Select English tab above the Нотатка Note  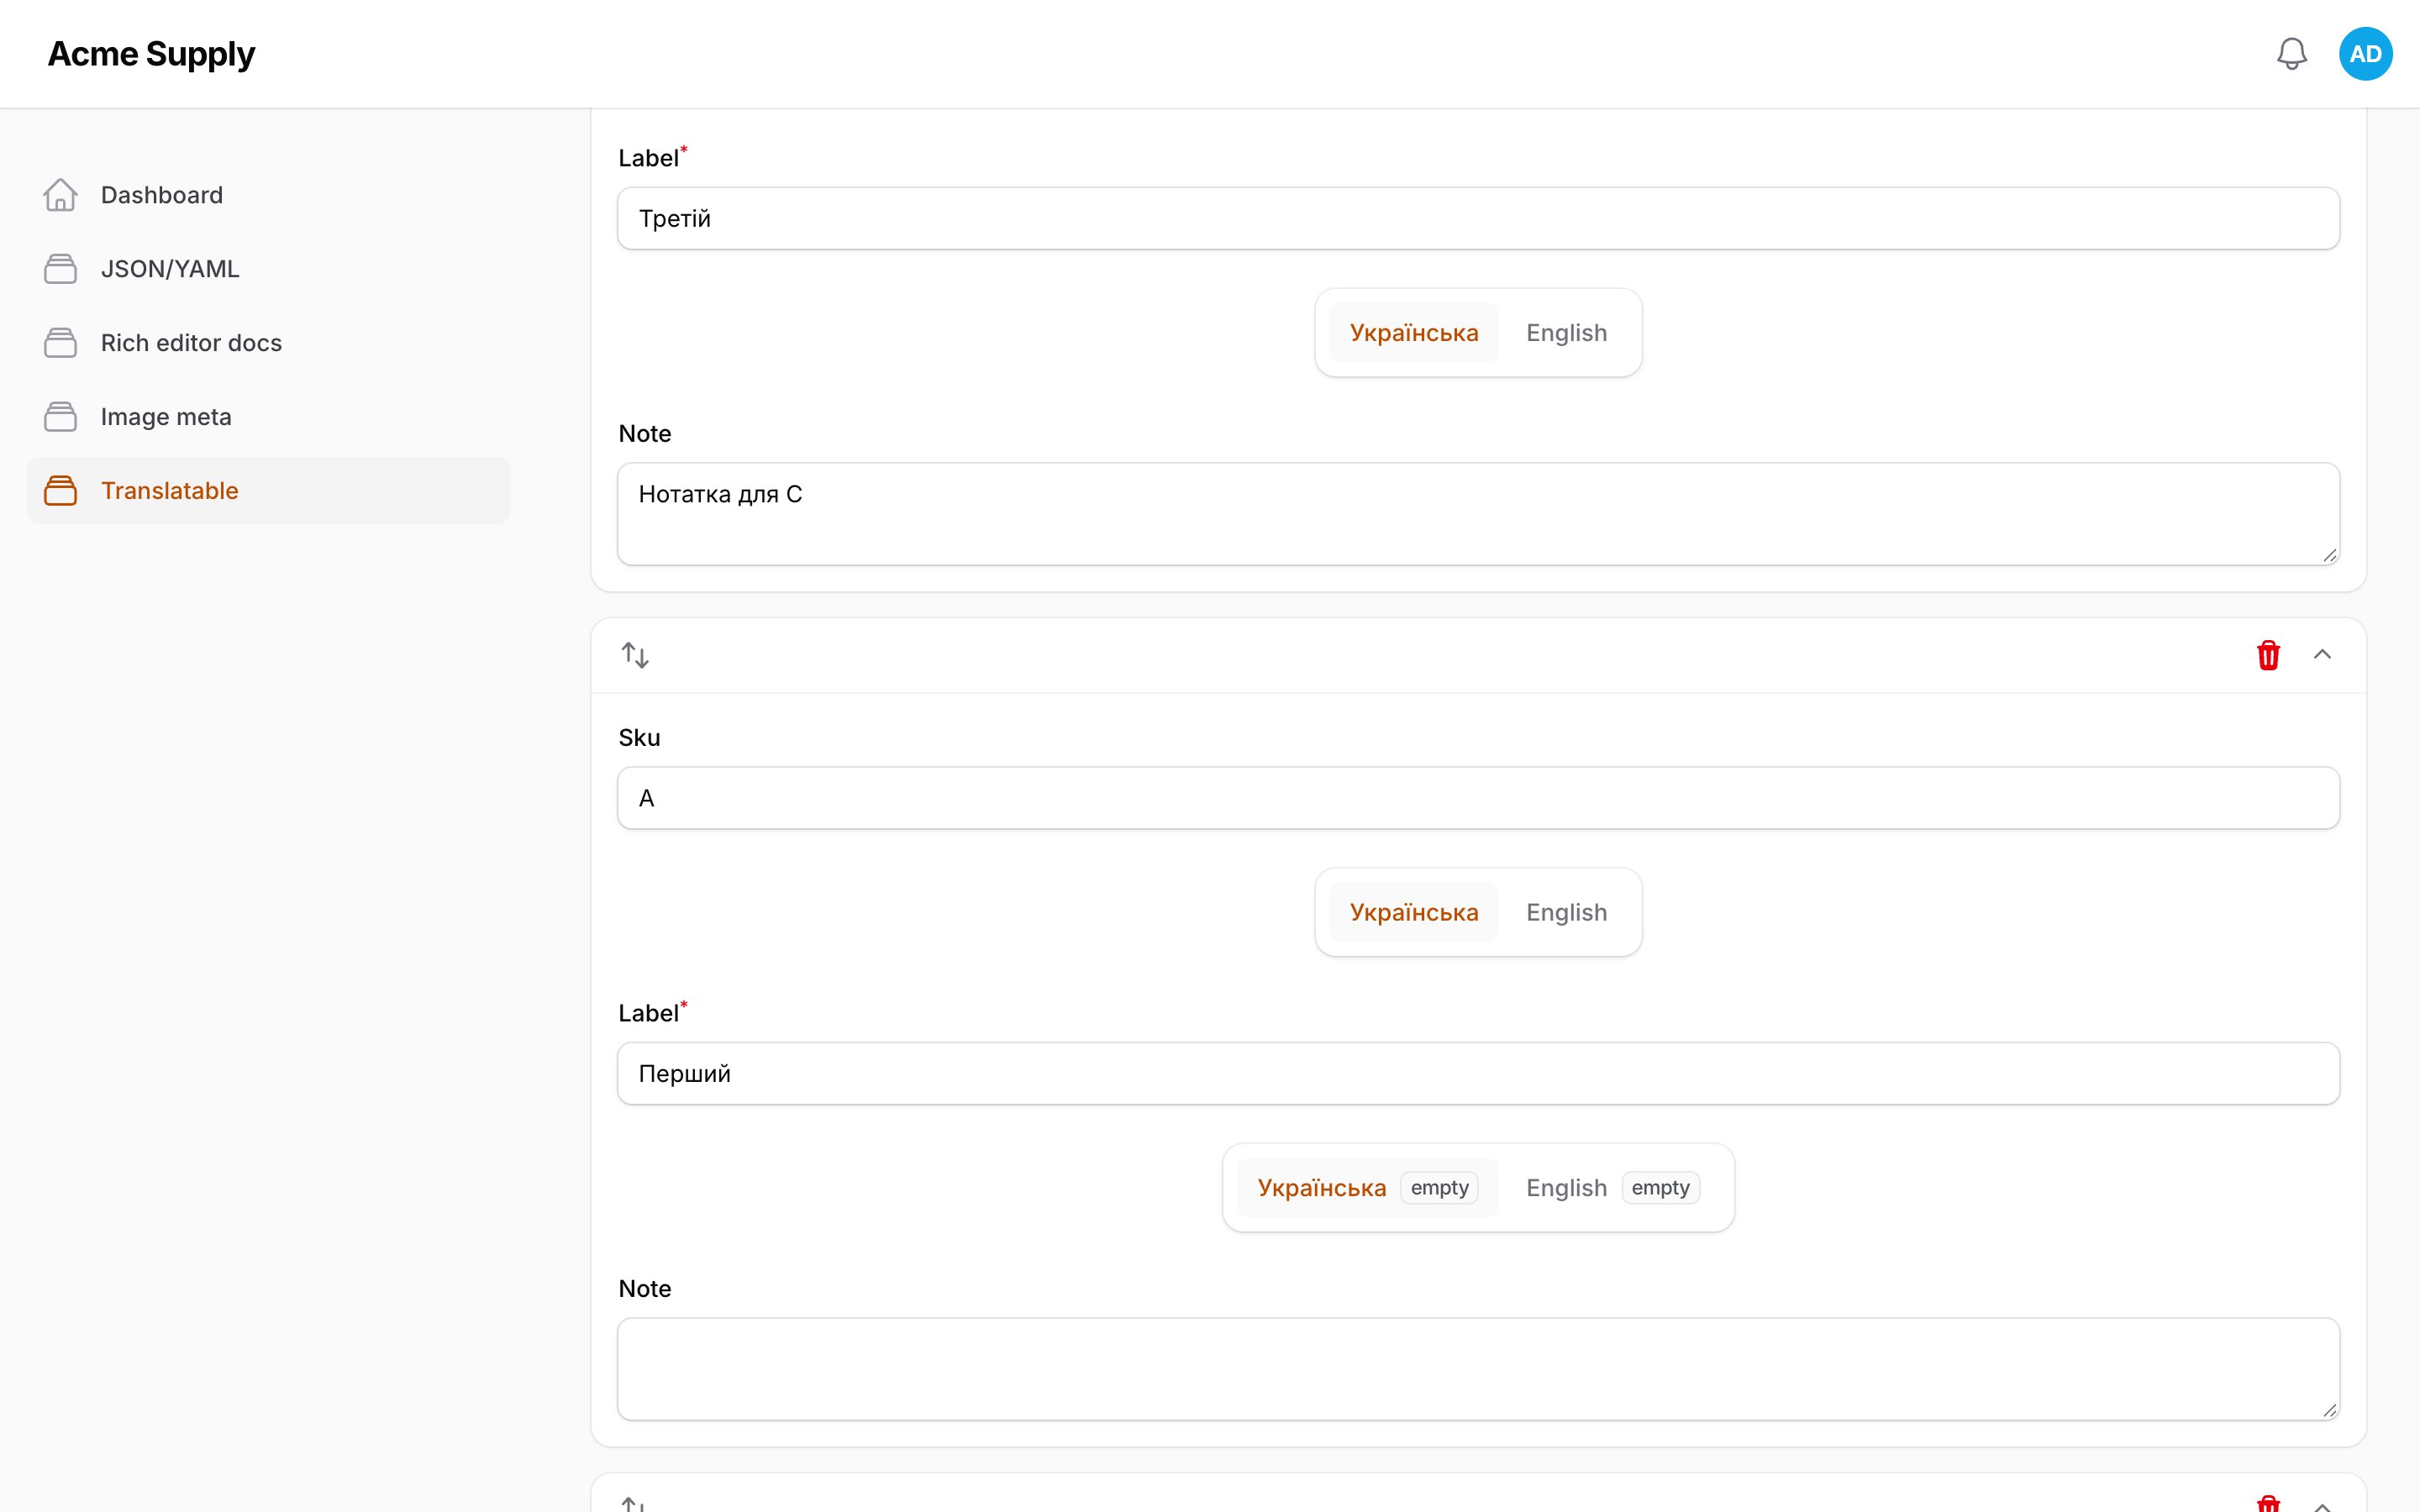click(1566, 333)
